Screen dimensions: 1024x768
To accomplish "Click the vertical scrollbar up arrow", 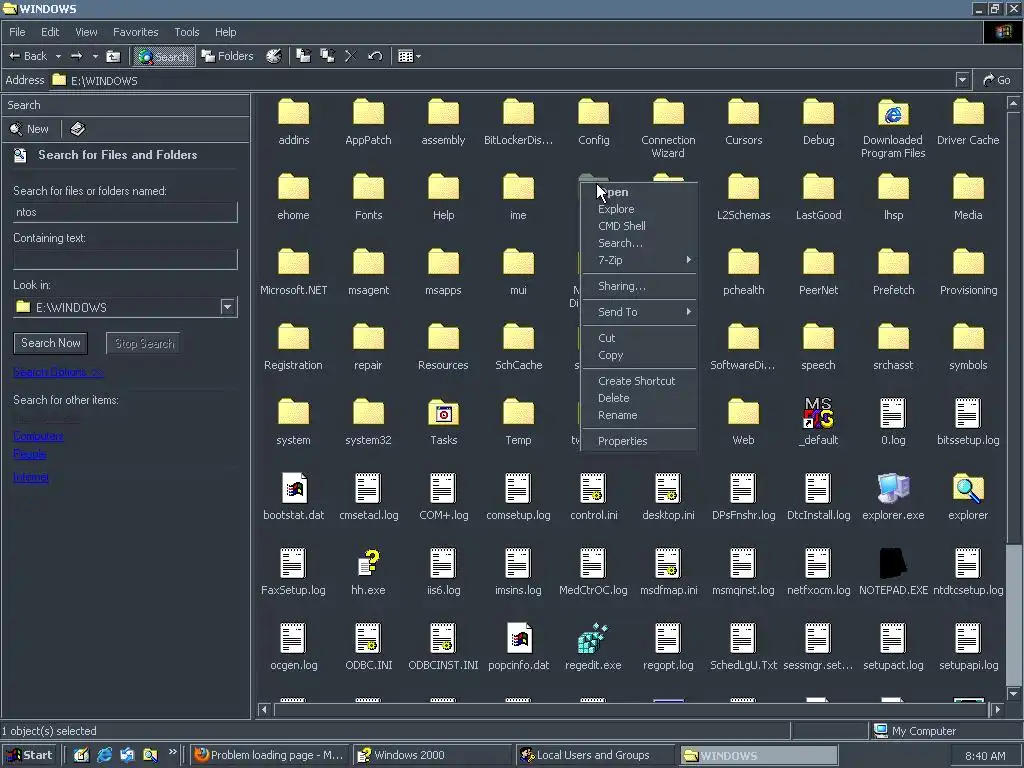I will click(1013, 103).
